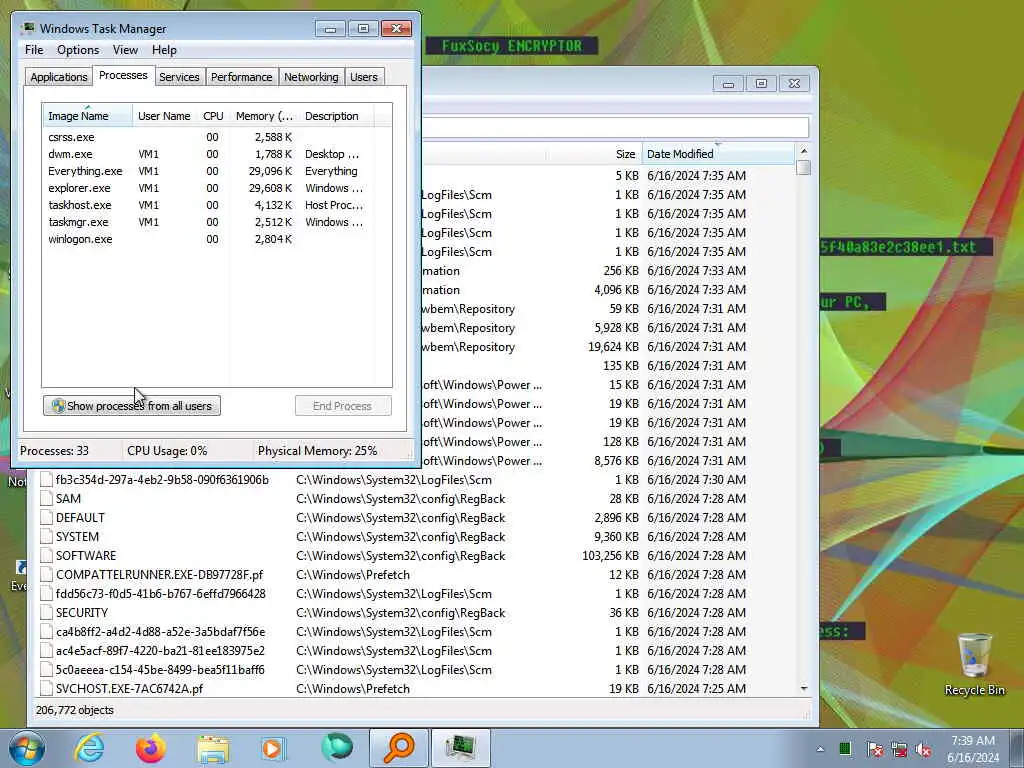Click Task Manager title bar icon

tap(28, 28)
